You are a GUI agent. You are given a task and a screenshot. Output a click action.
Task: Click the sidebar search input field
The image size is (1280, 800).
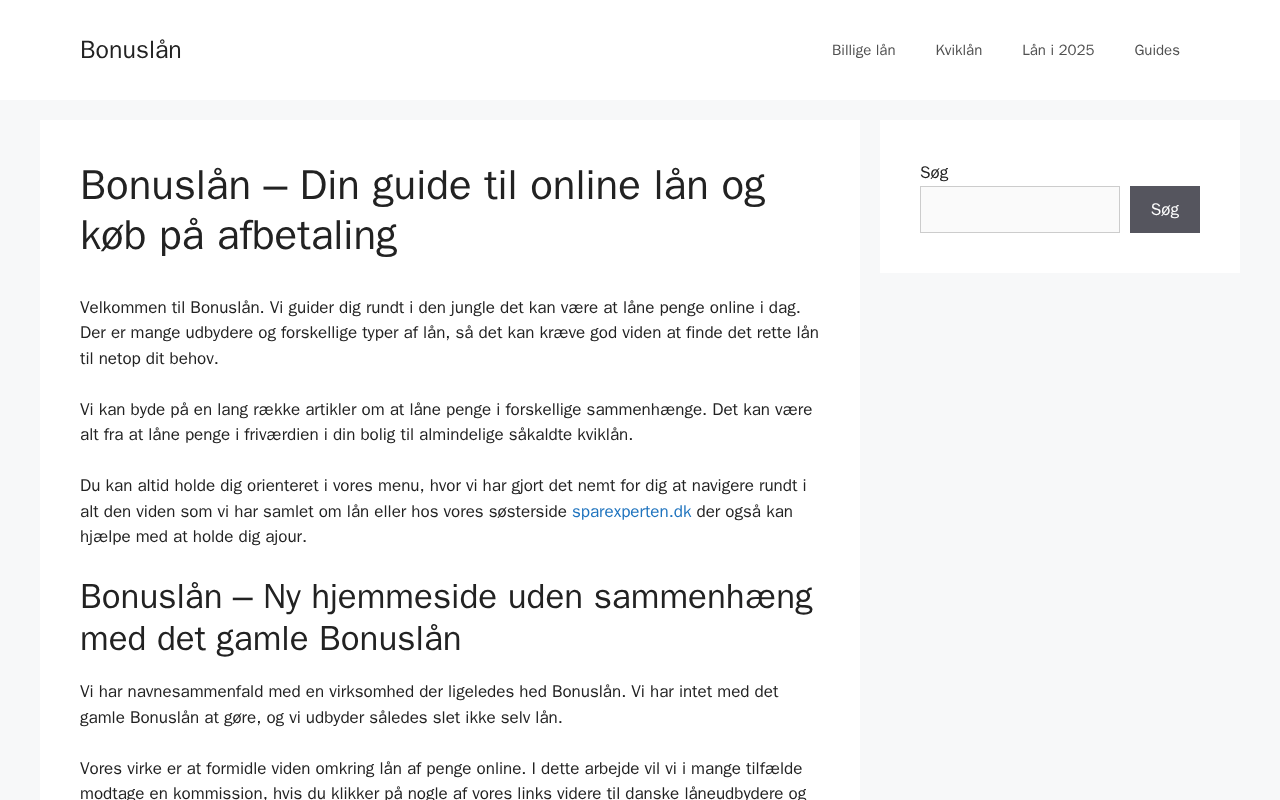(x=1020, y=209)
